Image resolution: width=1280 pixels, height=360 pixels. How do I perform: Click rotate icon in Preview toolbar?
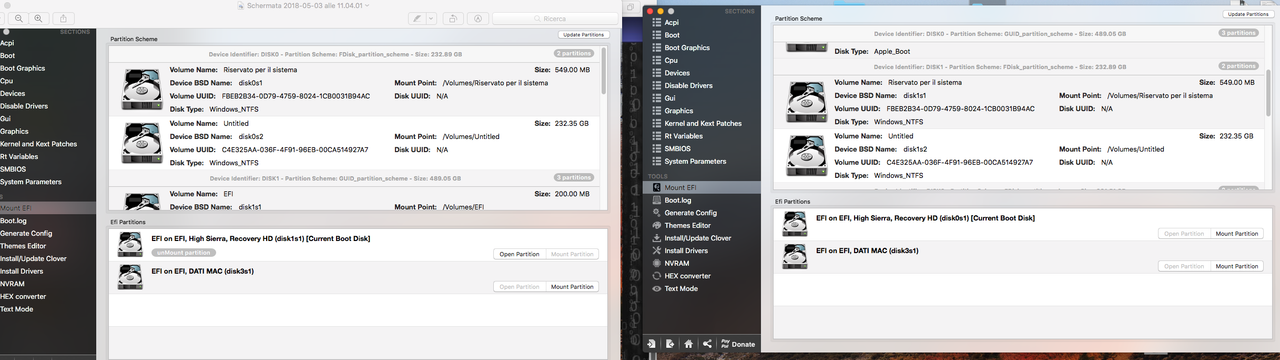(453, 18)
